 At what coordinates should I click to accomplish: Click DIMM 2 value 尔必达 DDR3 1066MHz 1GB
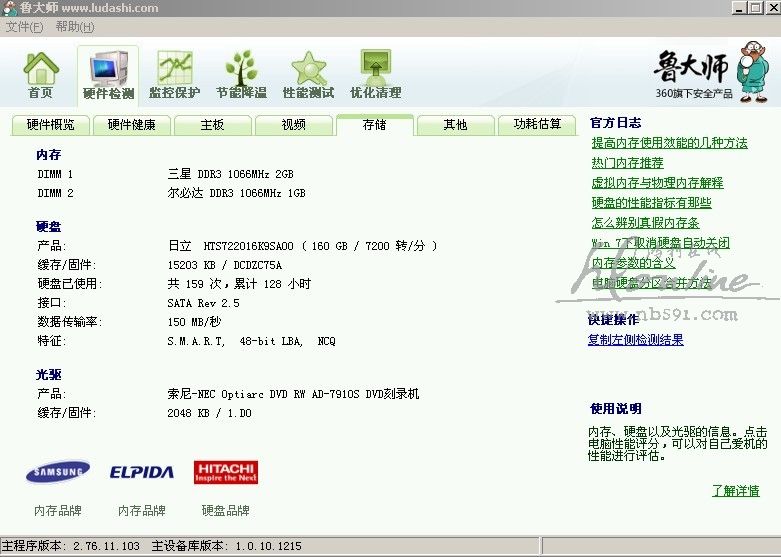click(x=236, y=193)
